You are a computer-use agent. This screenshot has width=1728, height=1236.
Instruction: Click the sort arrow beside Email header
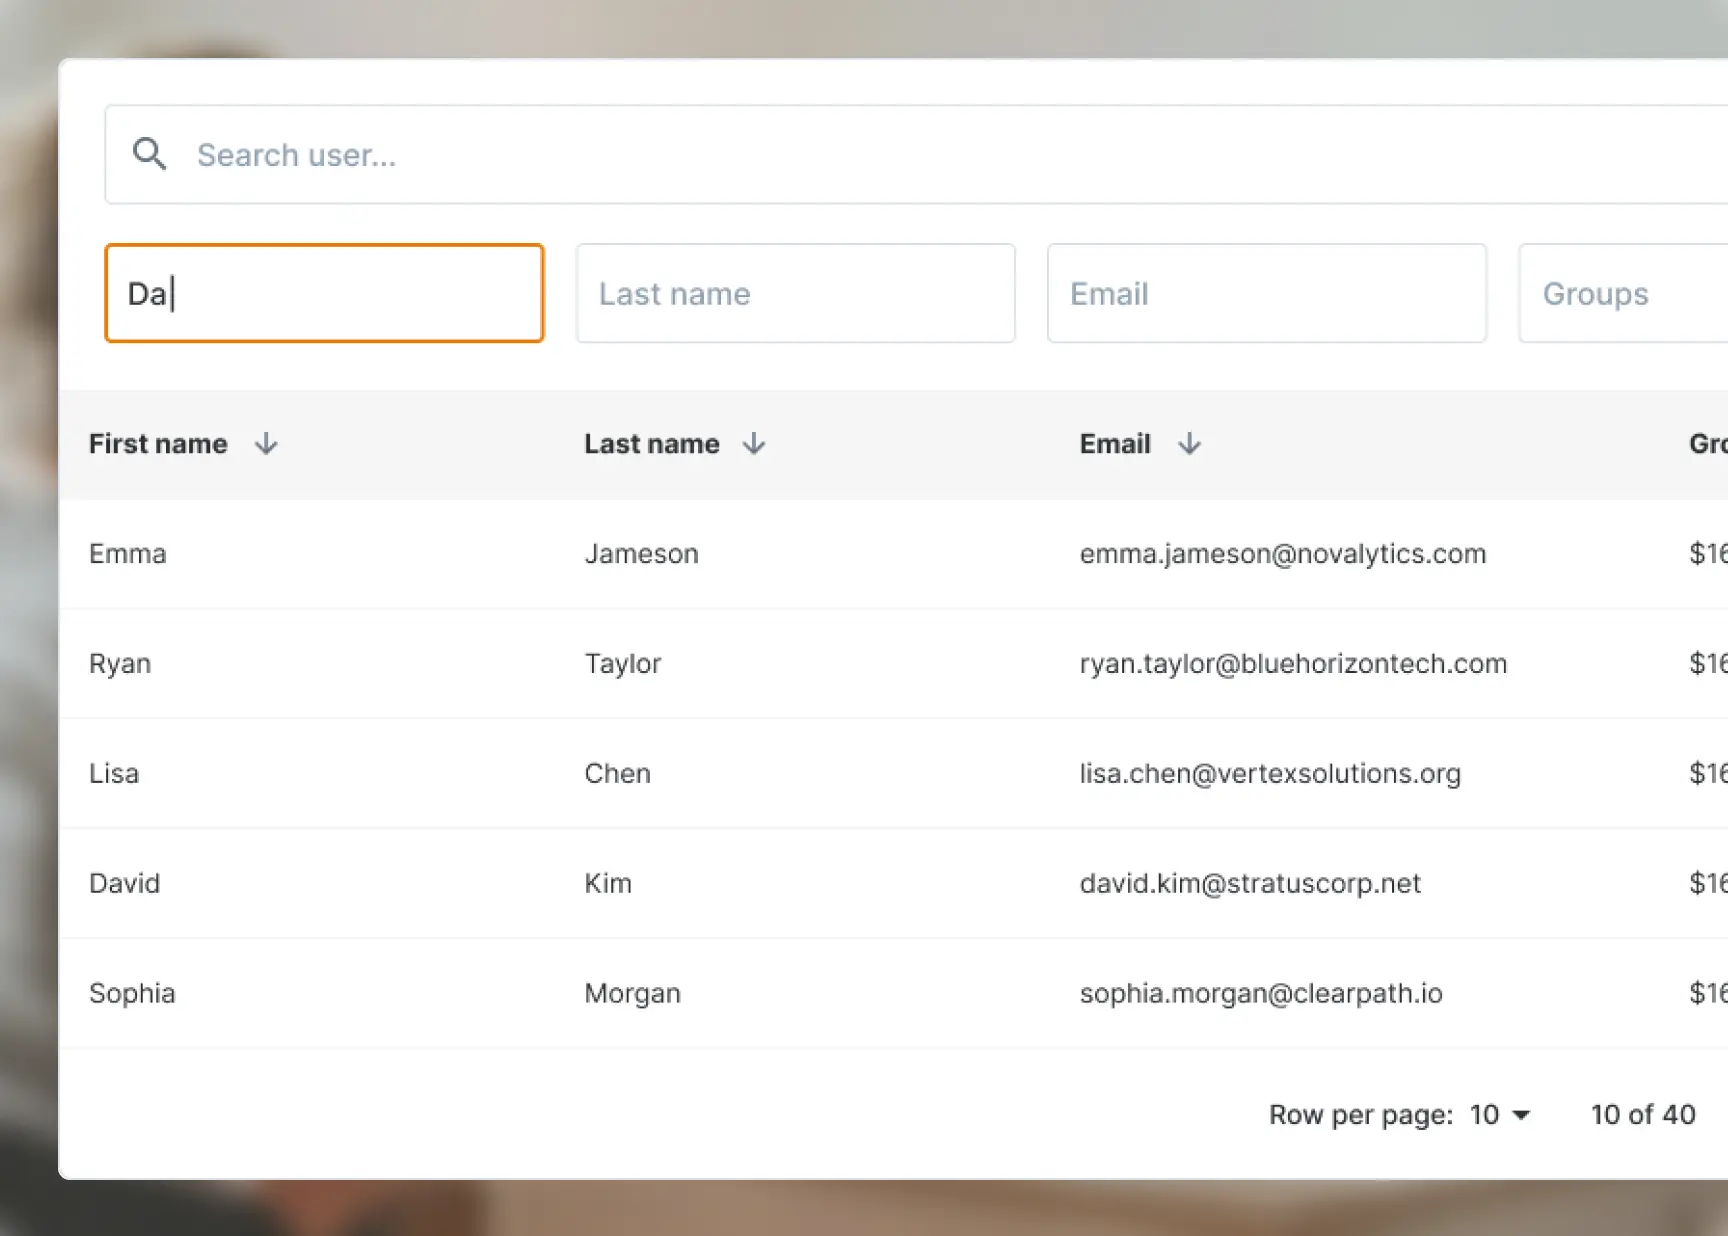pyautogui.click(x=1190, y=444)
